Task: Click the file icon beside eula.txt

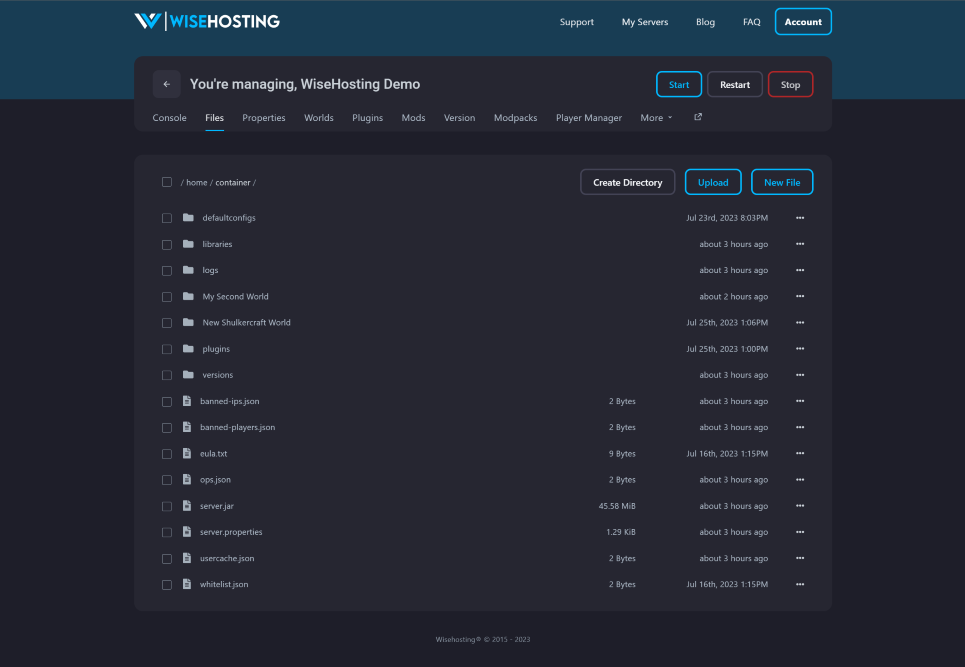Action: pos(186,453)
